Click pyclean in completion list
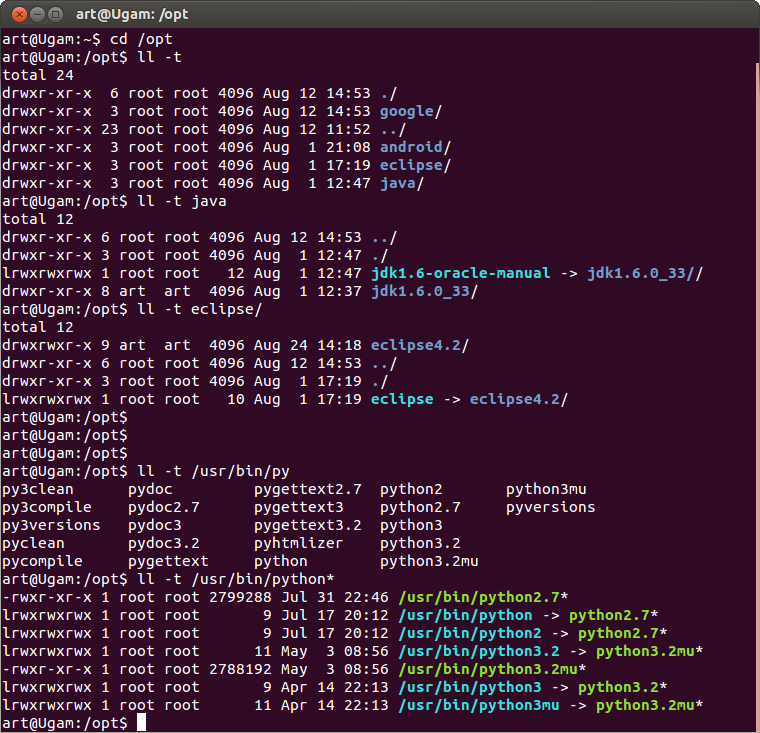 [x=33, y=543]
